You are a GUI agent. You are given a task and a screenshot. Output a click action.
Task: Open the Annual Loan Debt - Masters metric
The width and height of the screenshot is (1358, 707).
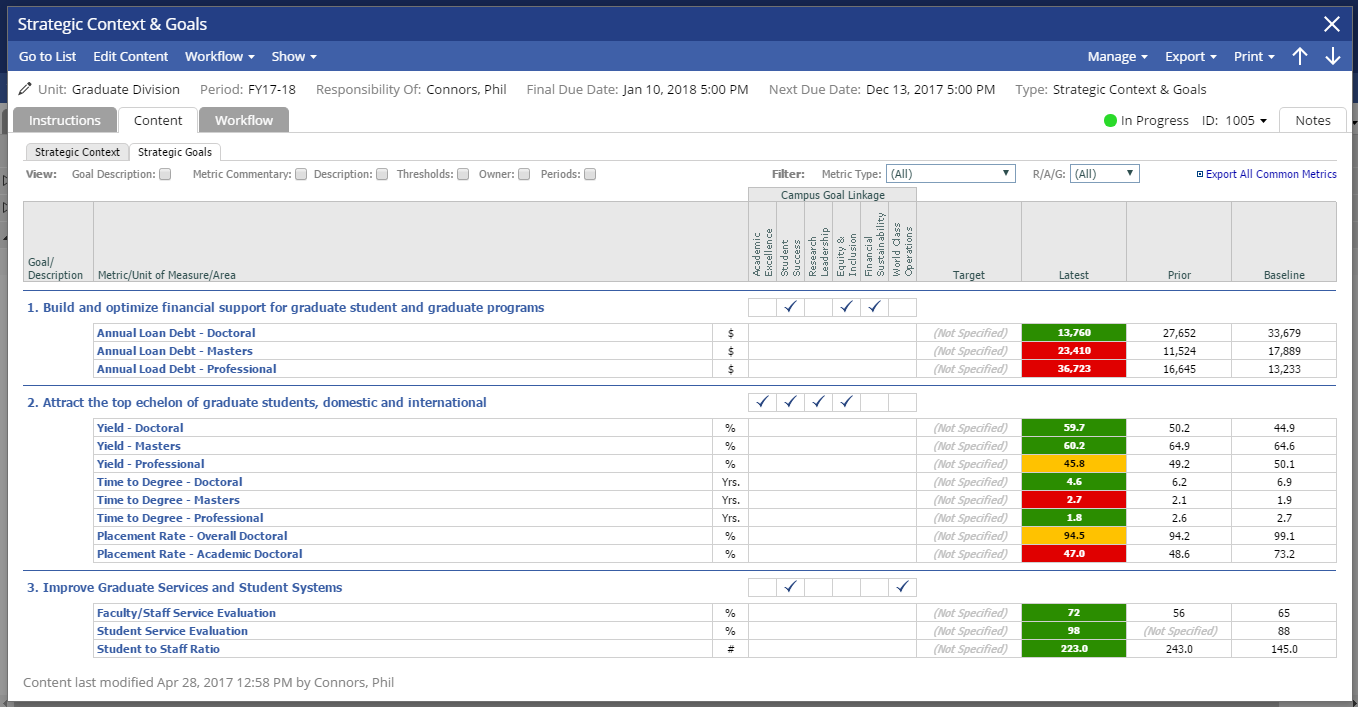point(174,351)
